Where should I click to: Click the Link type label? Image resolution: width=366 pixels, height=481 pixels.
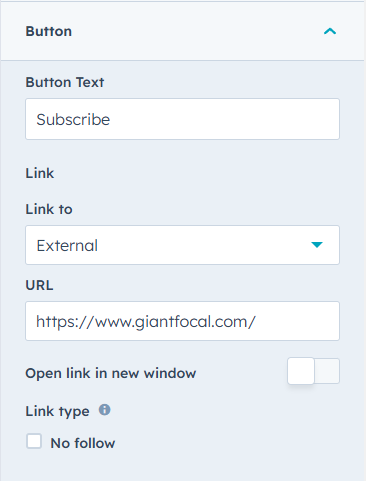click(57, 411)
